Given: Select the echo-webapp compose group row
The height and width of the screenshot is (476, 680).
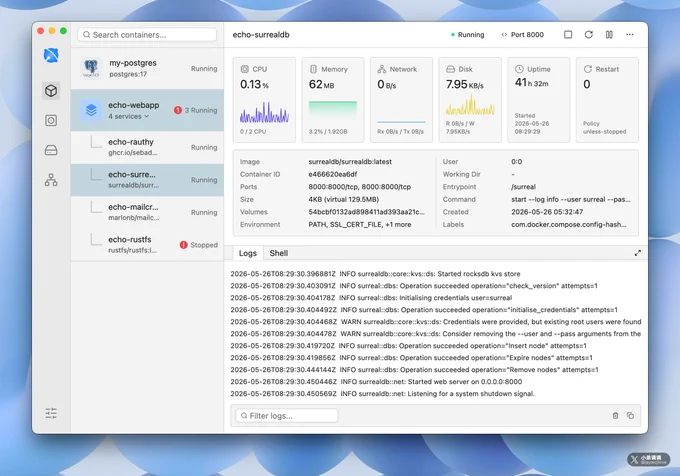Looking at the screenshot, I should (147, 110).
